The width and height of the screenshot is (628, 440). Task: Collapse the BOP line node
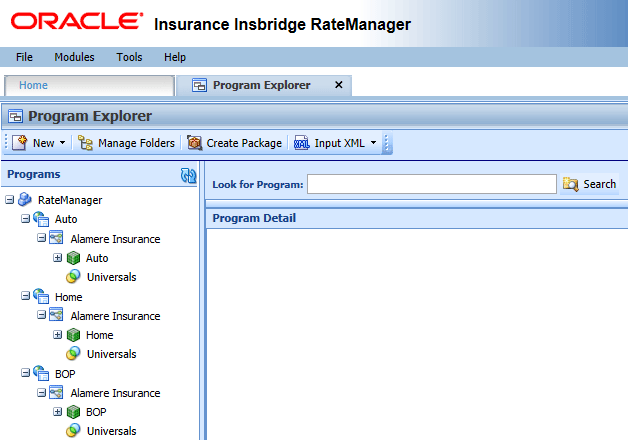(x=26, y=373)
